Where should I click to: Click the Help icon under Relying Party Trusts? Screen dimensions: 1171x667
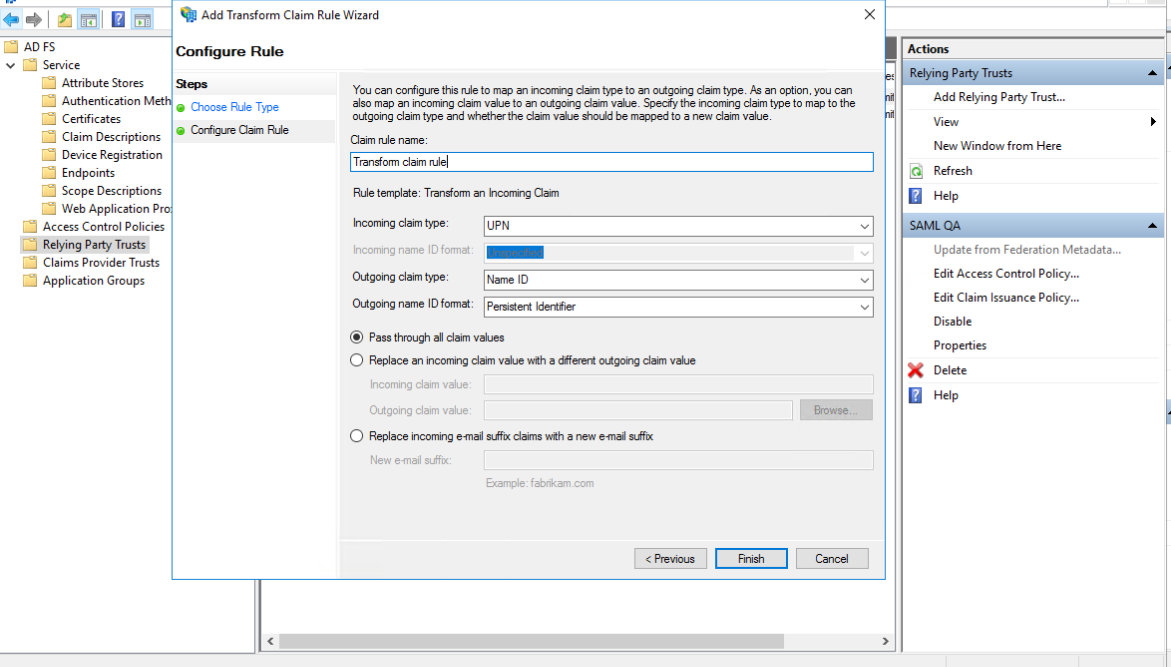pos(916,196)
